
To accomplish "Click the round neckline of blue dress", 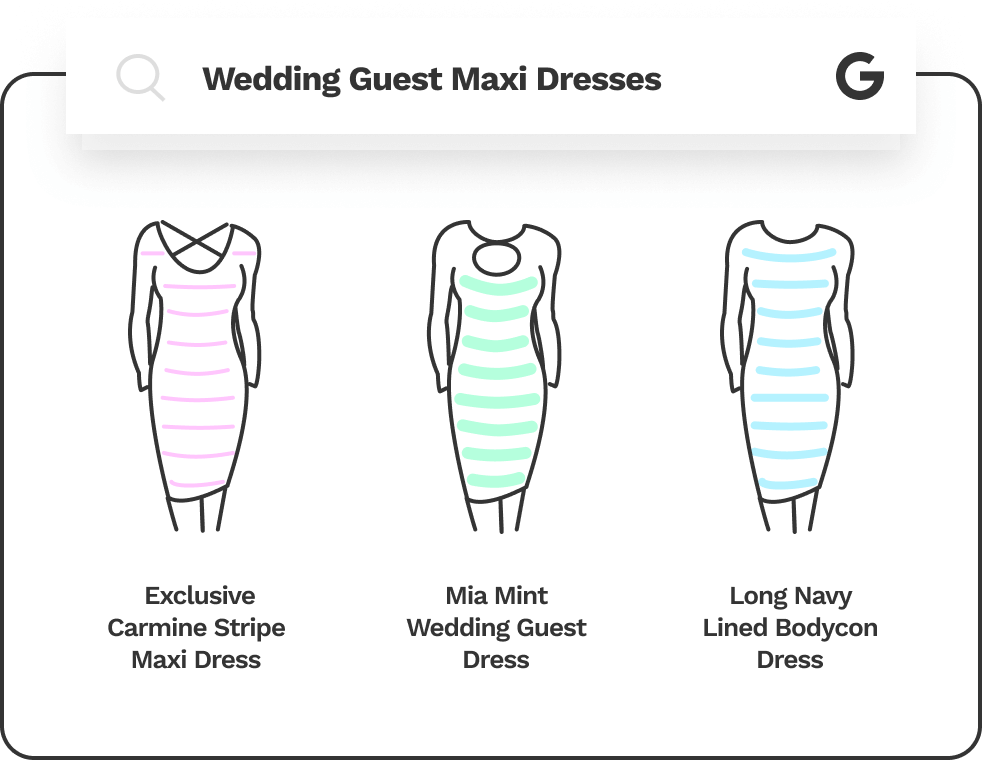I will (x=790, y=234).
